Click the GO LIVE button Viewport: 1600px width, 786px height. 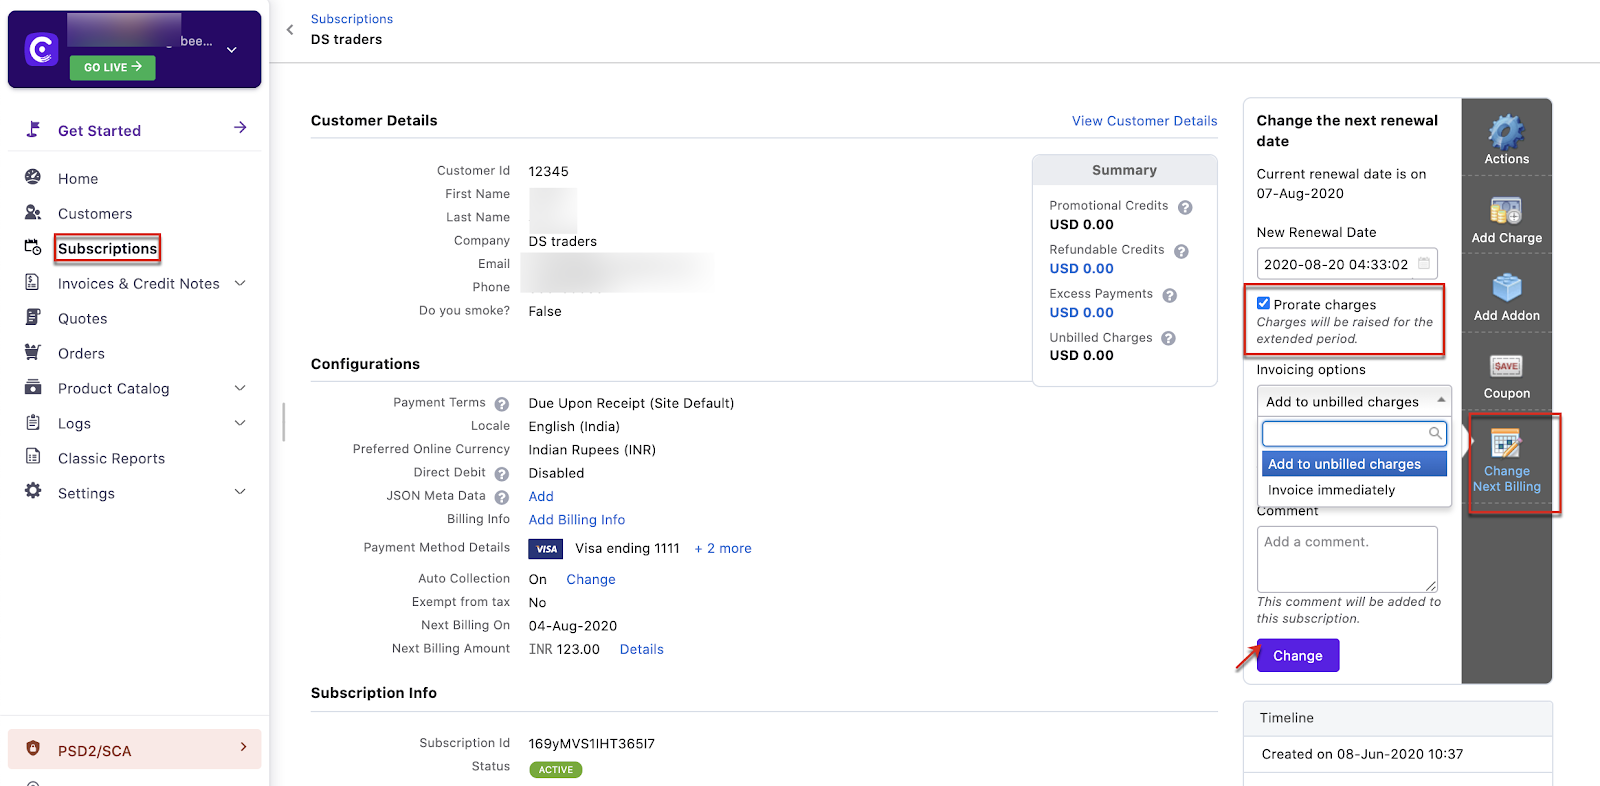(112, 67)
